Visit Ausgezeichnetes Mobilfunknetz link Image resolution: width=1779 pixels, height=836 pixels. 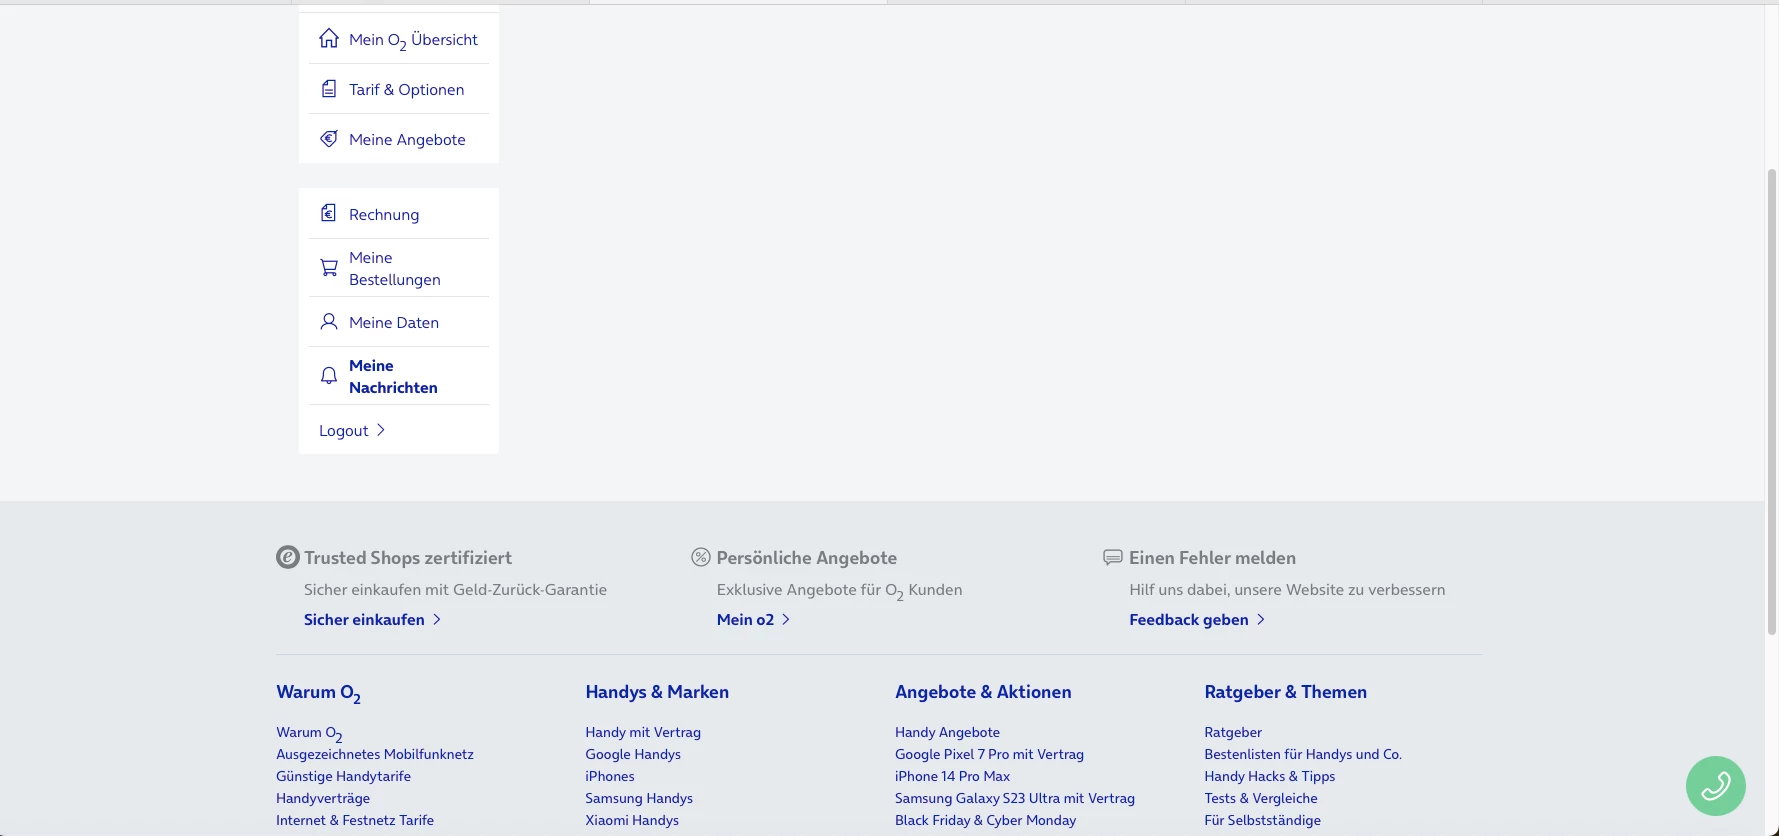pos(375,754)
